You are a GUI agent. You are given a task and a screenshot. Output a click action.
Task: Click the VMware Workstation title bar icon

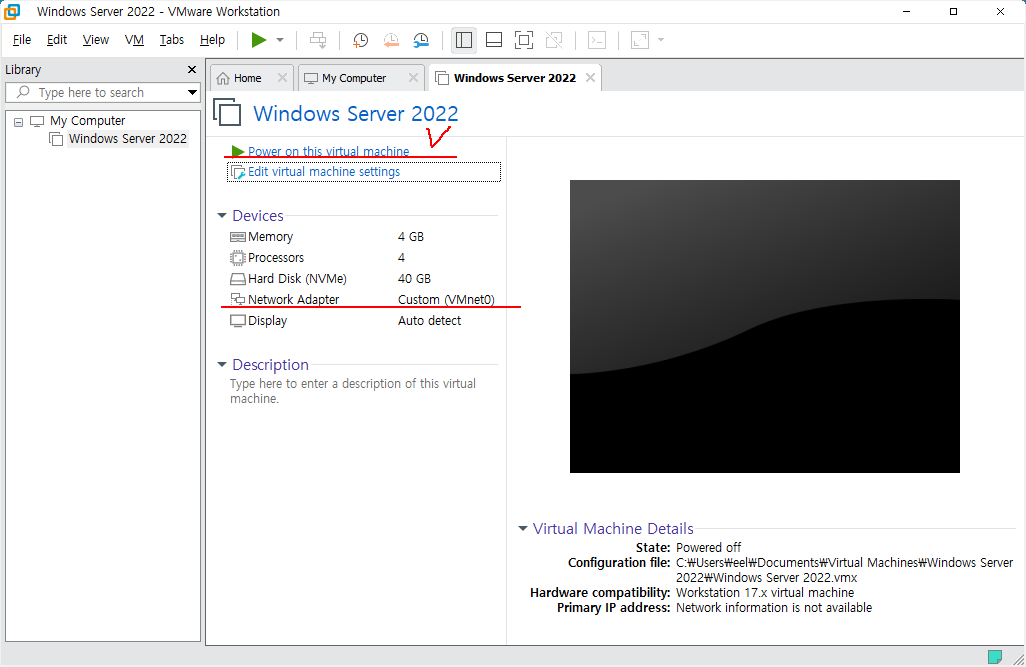point(12,11)
